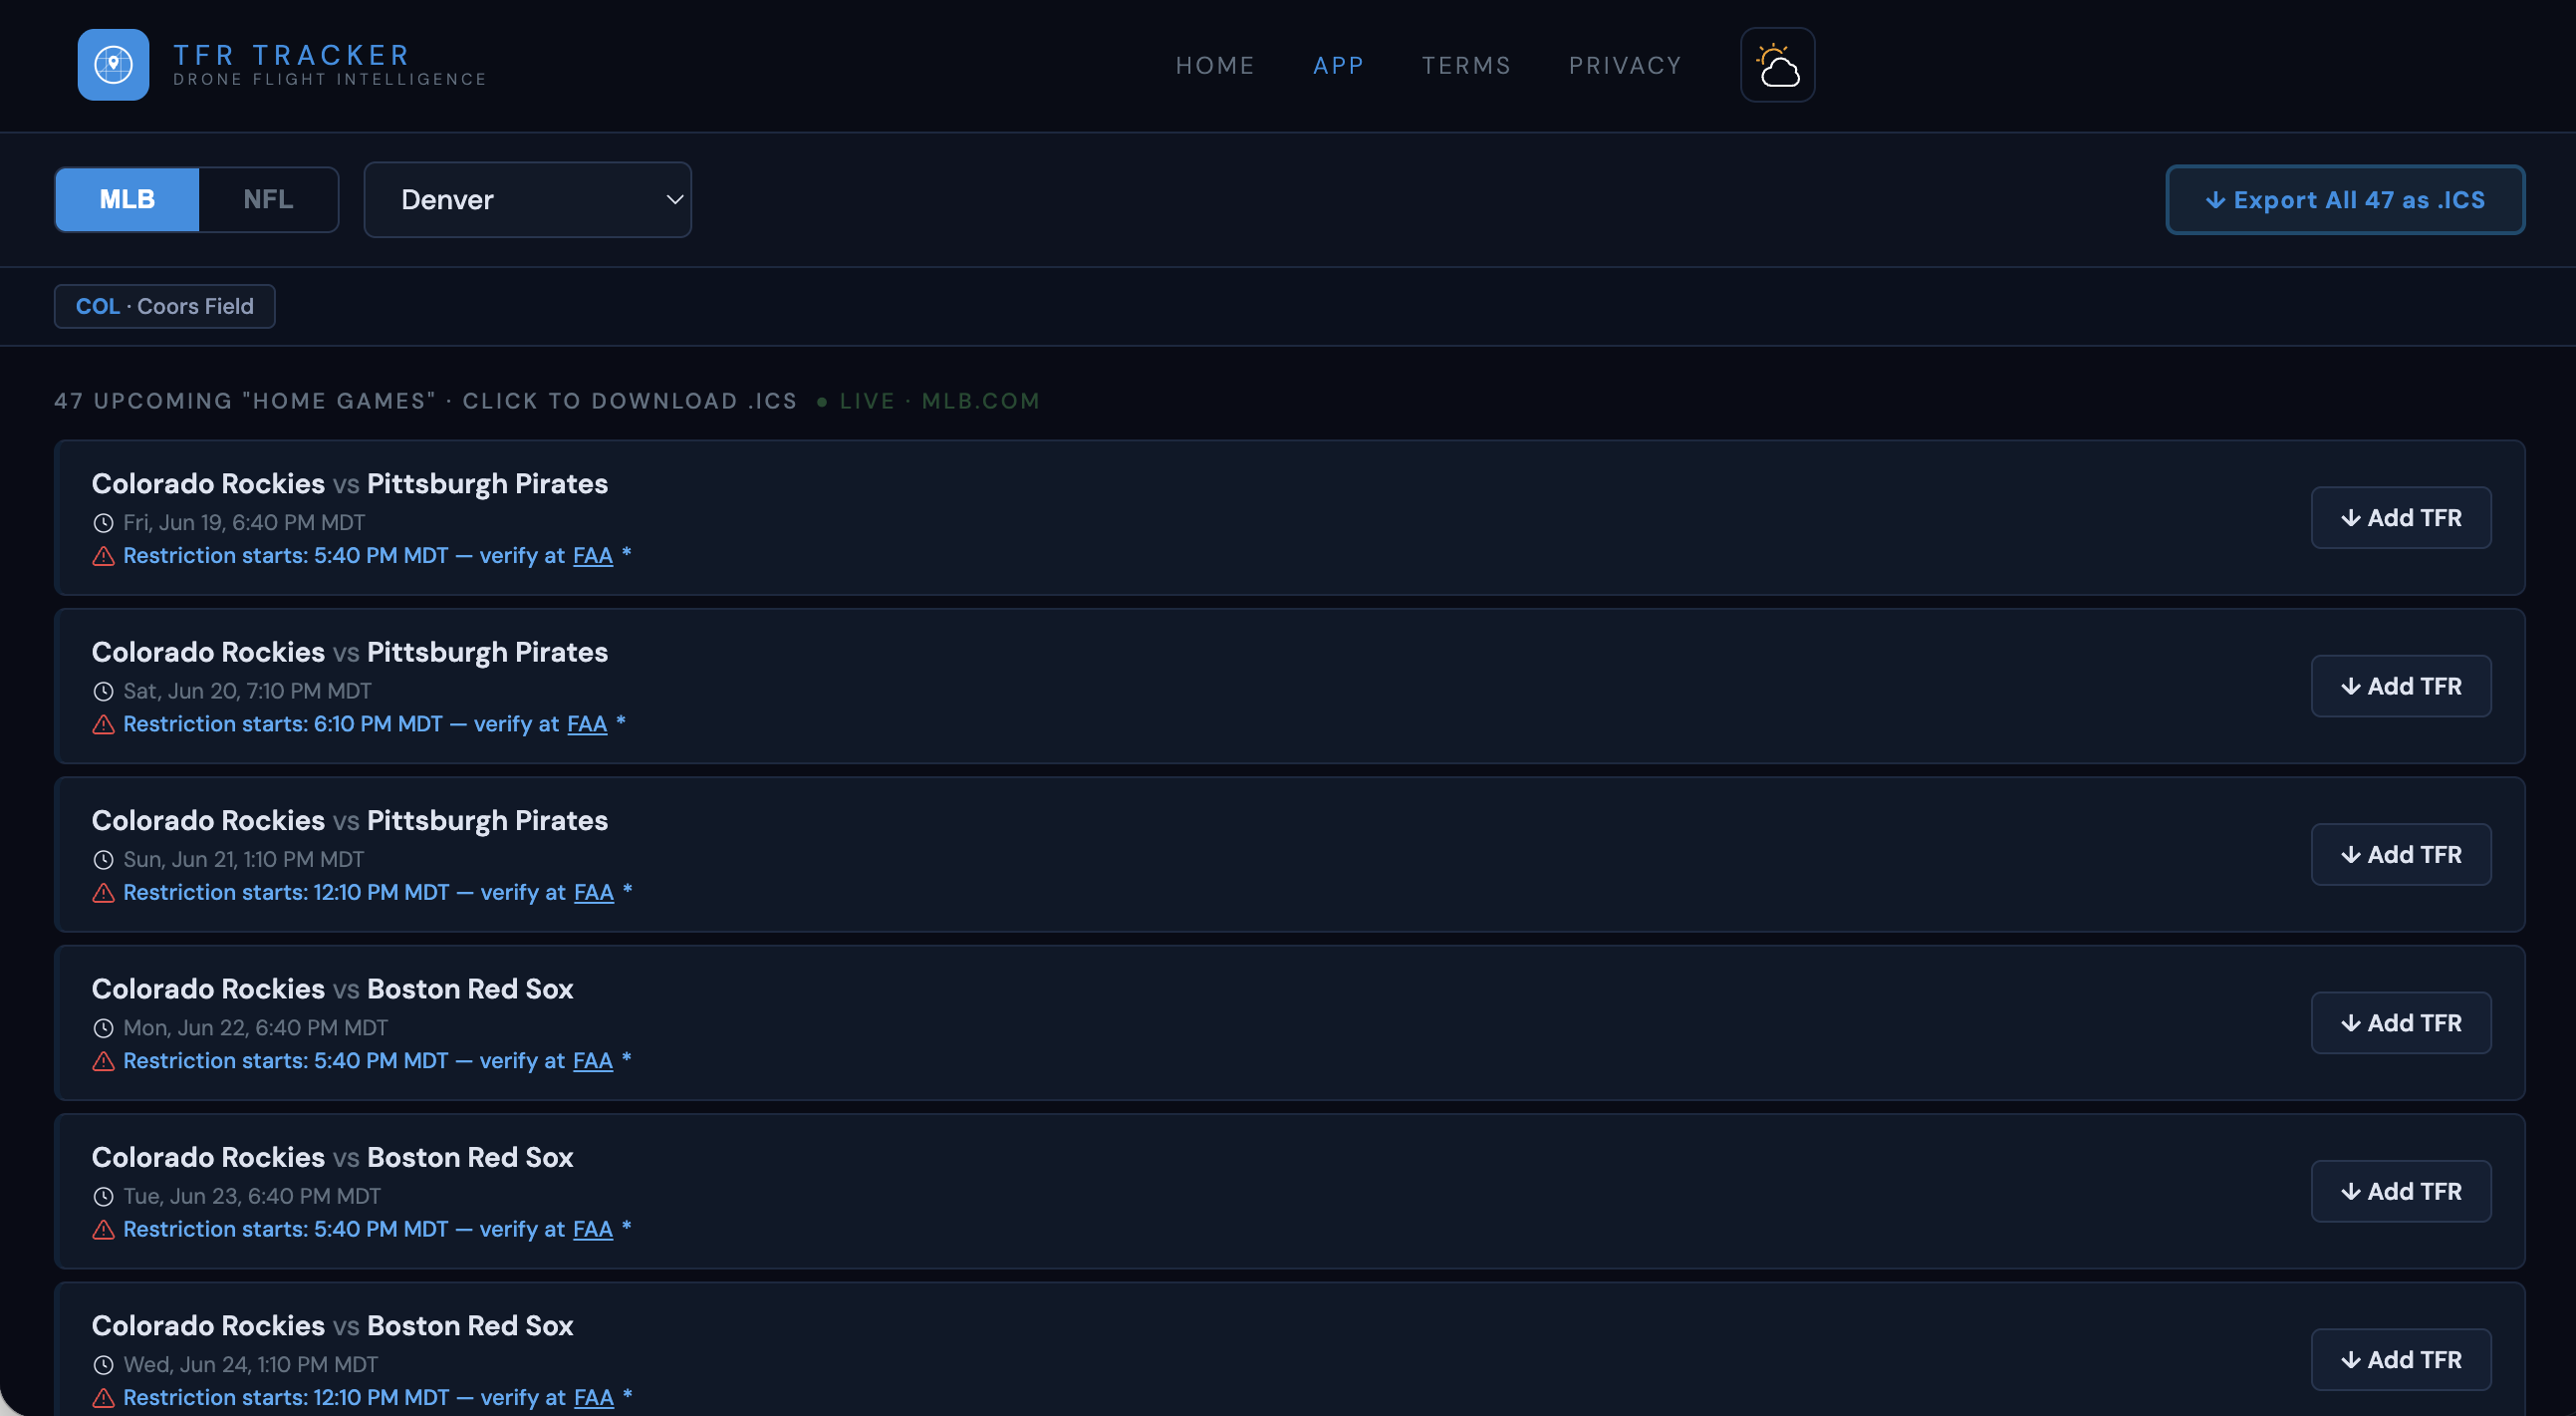Open the FAA link for the Jun 24 game
Viewport: 2576px width, 1416px height.
tap(594, 1398)
